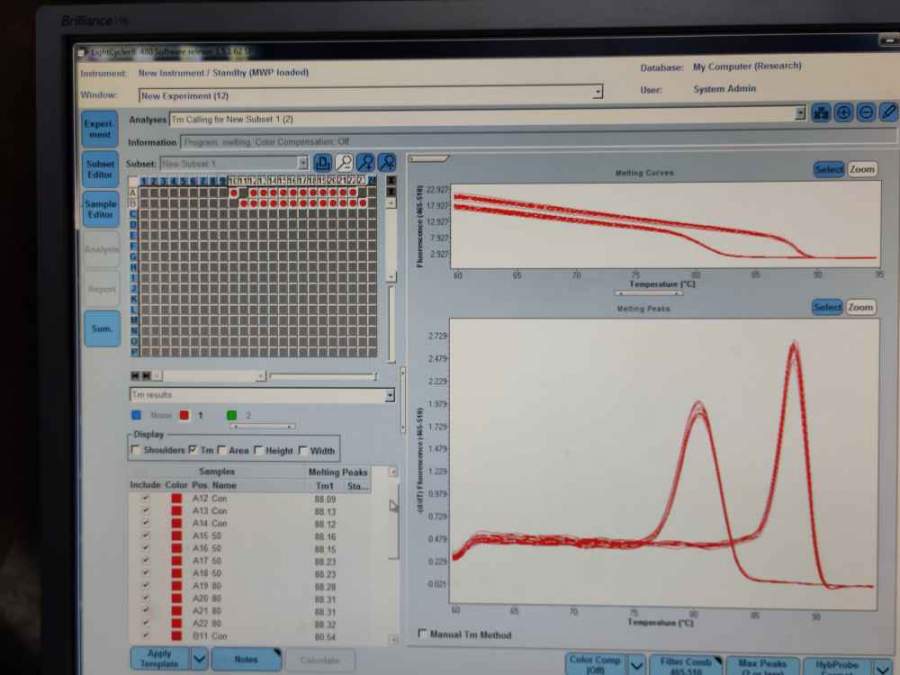900x675 pixels.
Task: Click the first legend playback icon
Action: pos(135,375)
